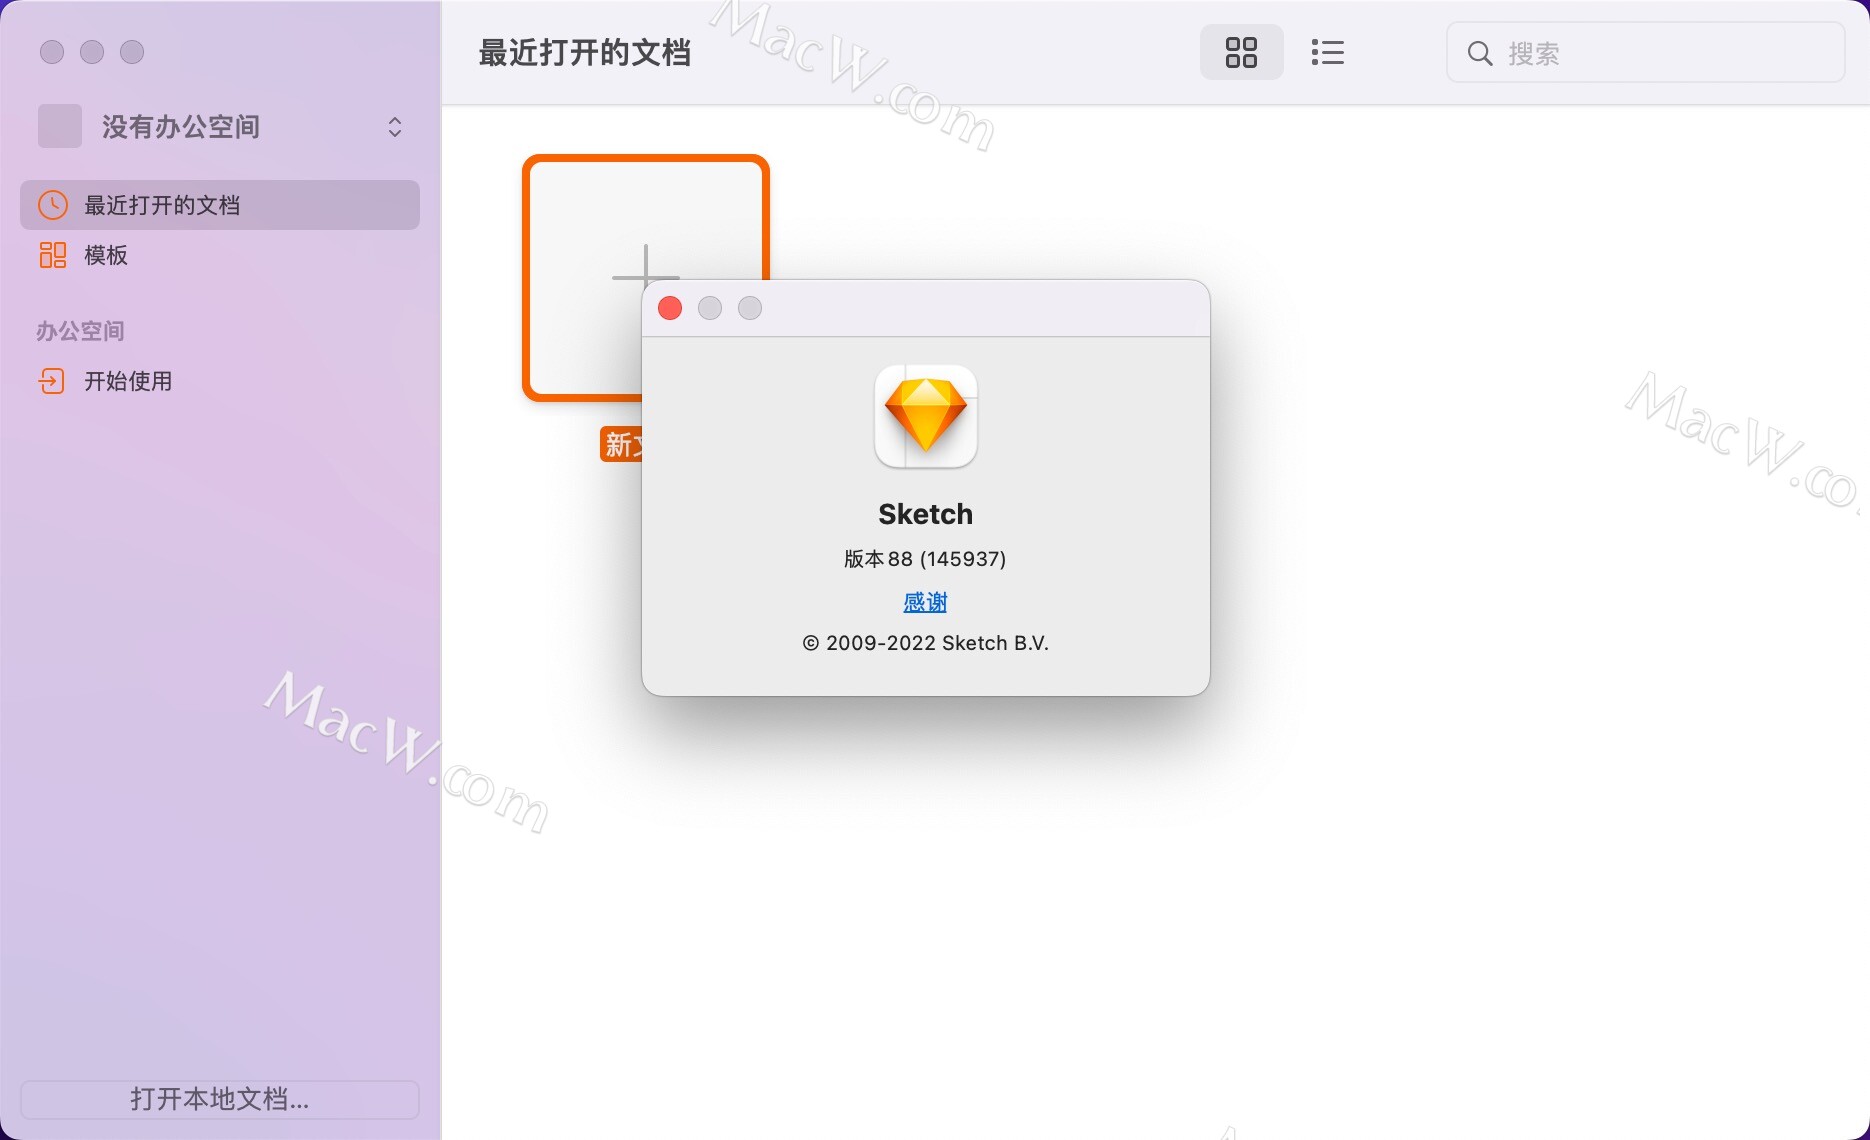Open 模板 templates in the sidebar

coord(220,255)
